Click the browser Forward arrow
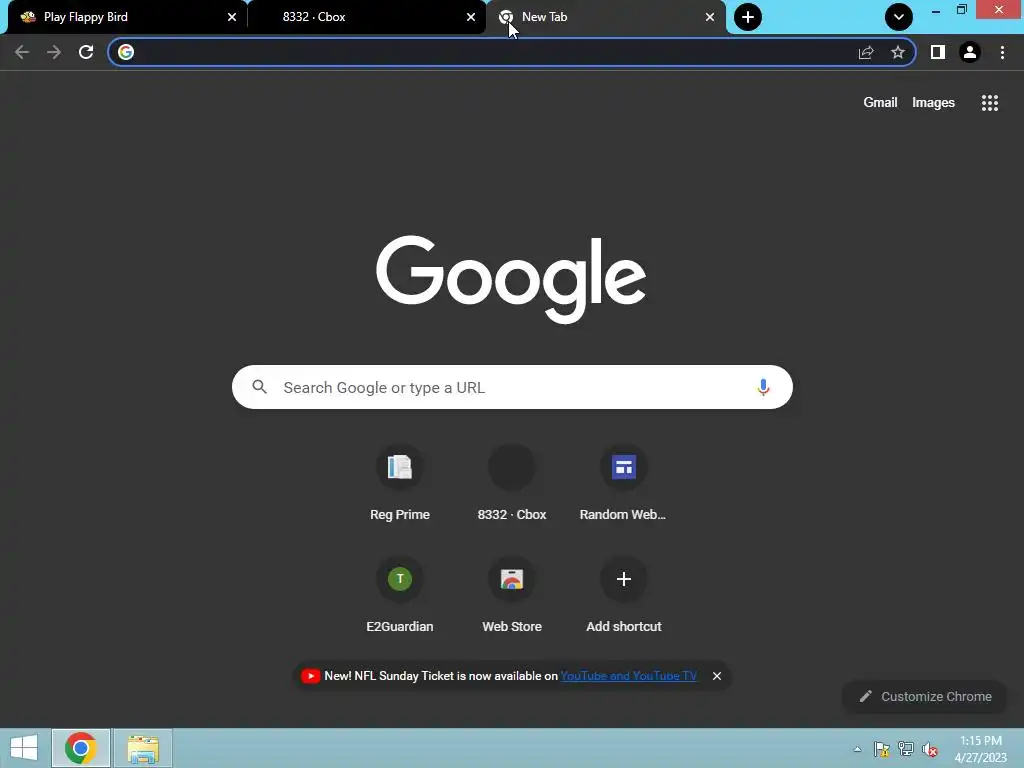This screenshot has width=1024, height=768. click(x=54, y=52)
